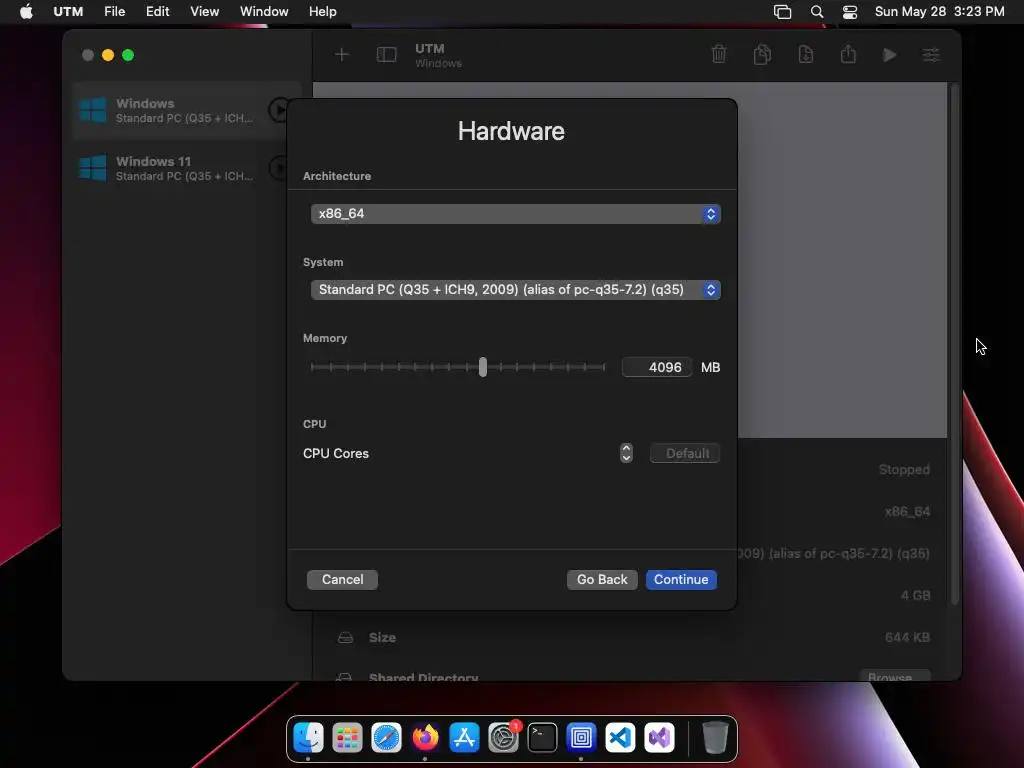Click the clone VM icon in toolbar
1024x768 pixels.
[762, 54]
